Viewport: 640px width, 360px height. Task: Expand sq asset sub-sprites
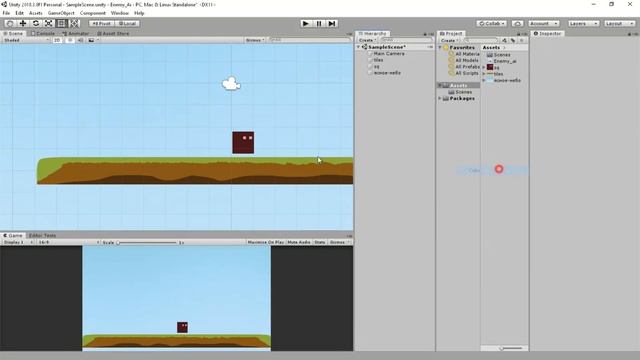tap(484, 67)
